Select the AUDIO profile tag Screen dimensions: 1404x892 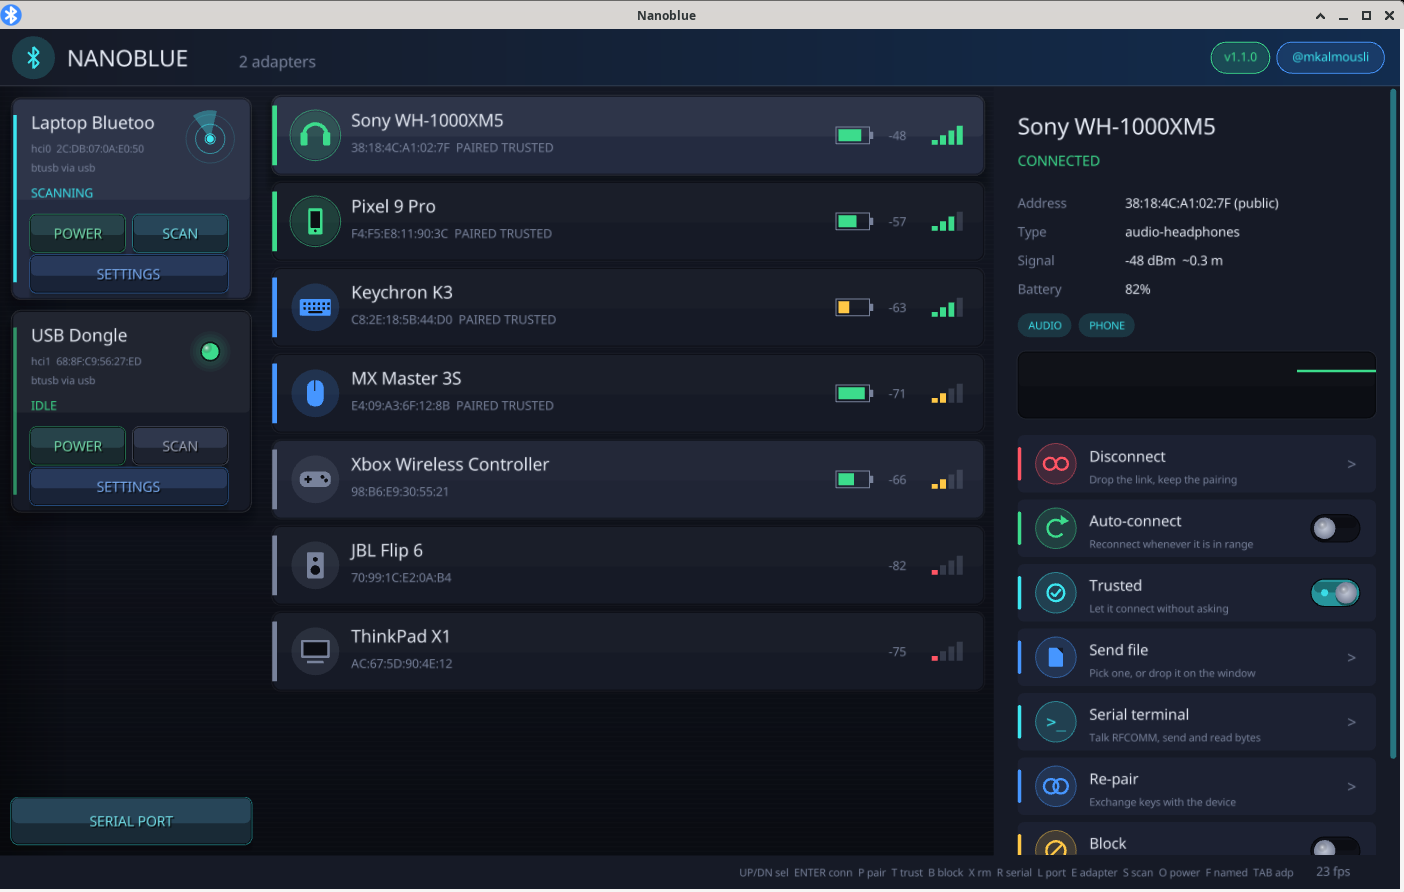click(1045, 325)
